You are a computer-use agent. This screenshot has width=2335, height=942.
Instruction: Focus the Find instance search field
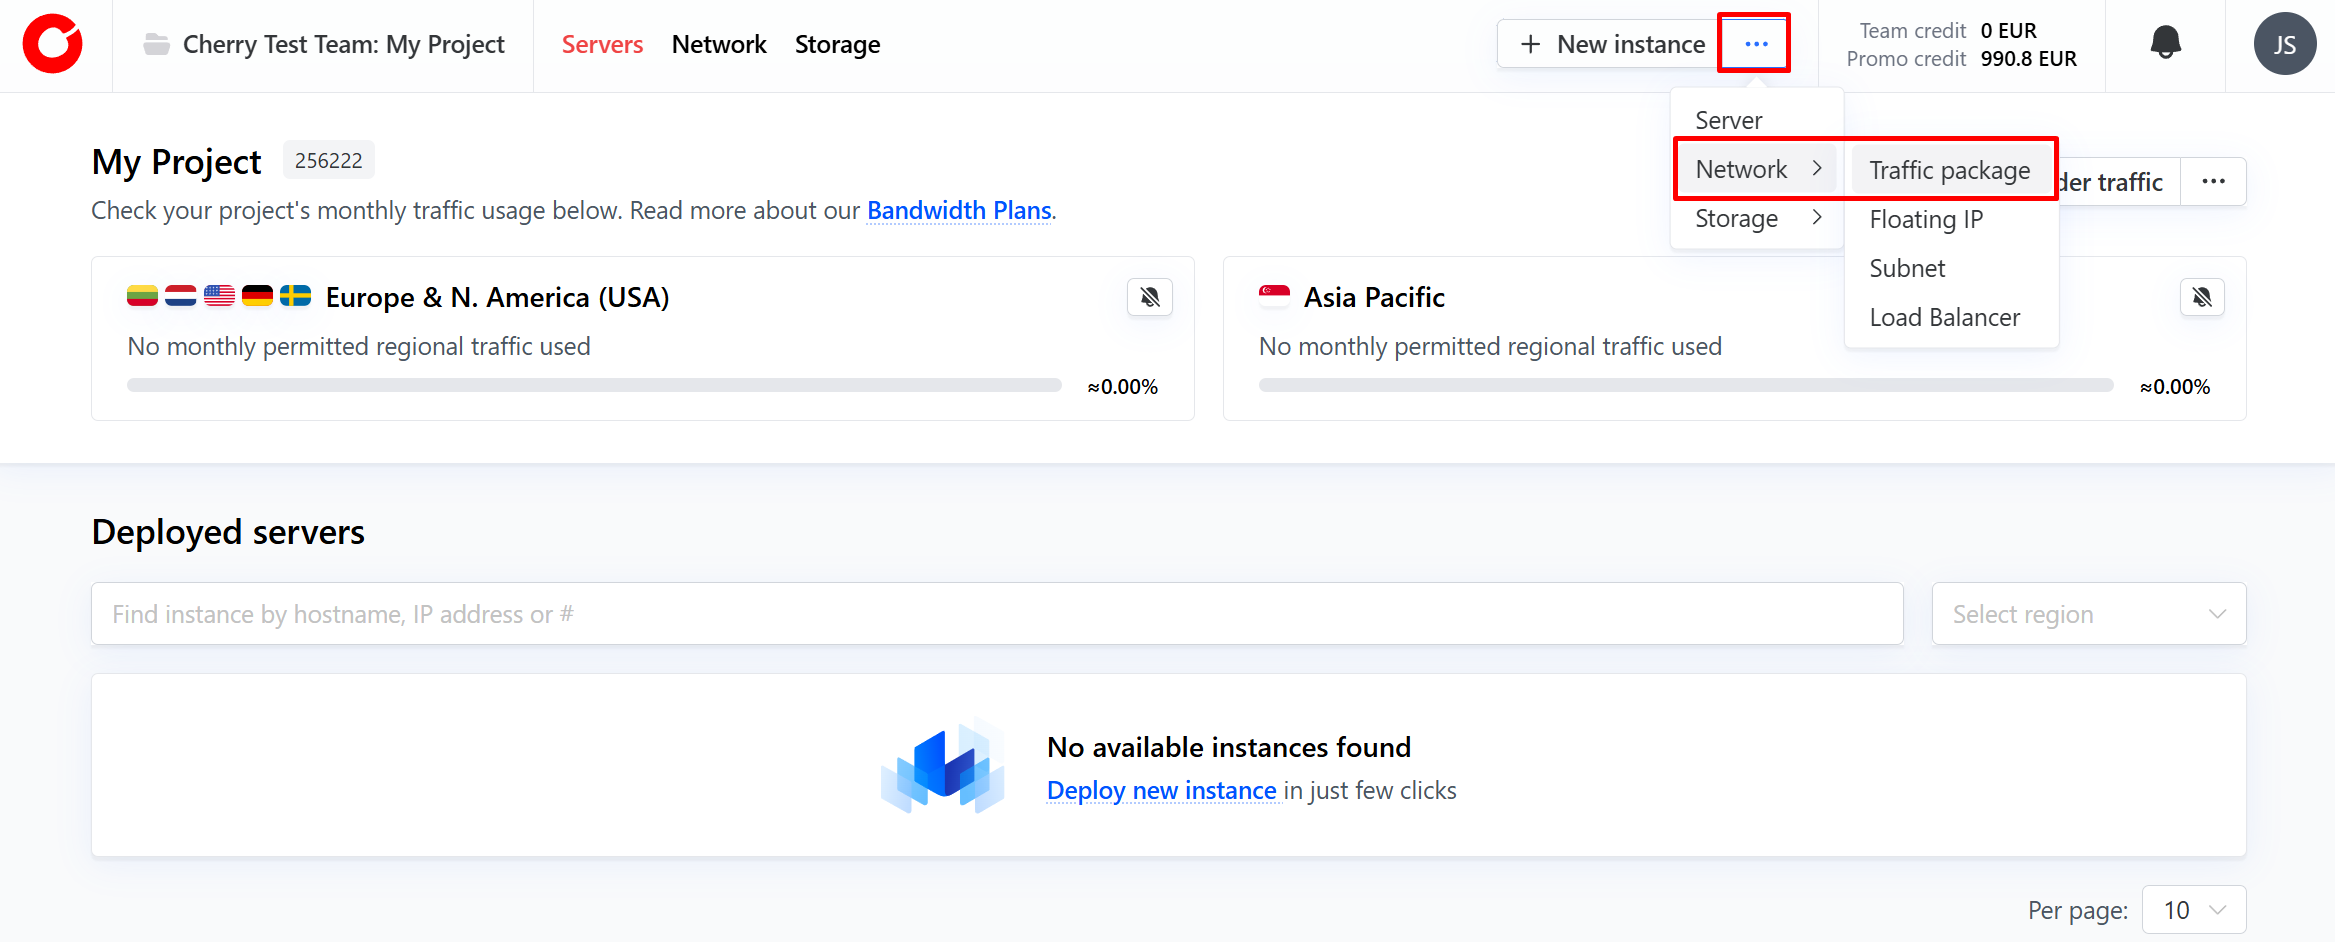(x=996, y=614)
